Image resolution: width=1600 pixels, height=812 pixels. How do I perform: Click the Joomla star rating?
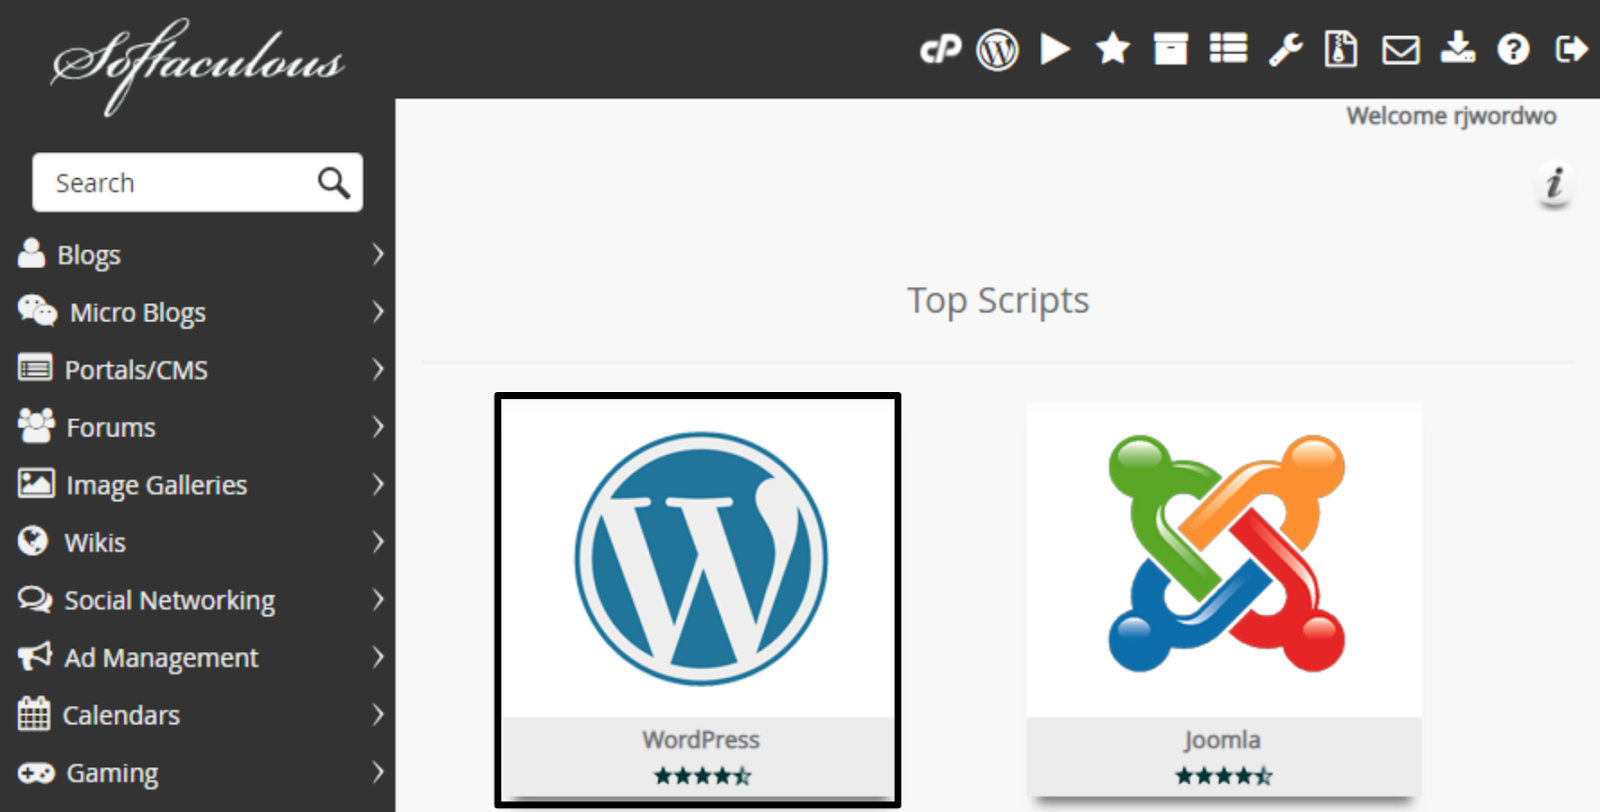pos(1223,776)
